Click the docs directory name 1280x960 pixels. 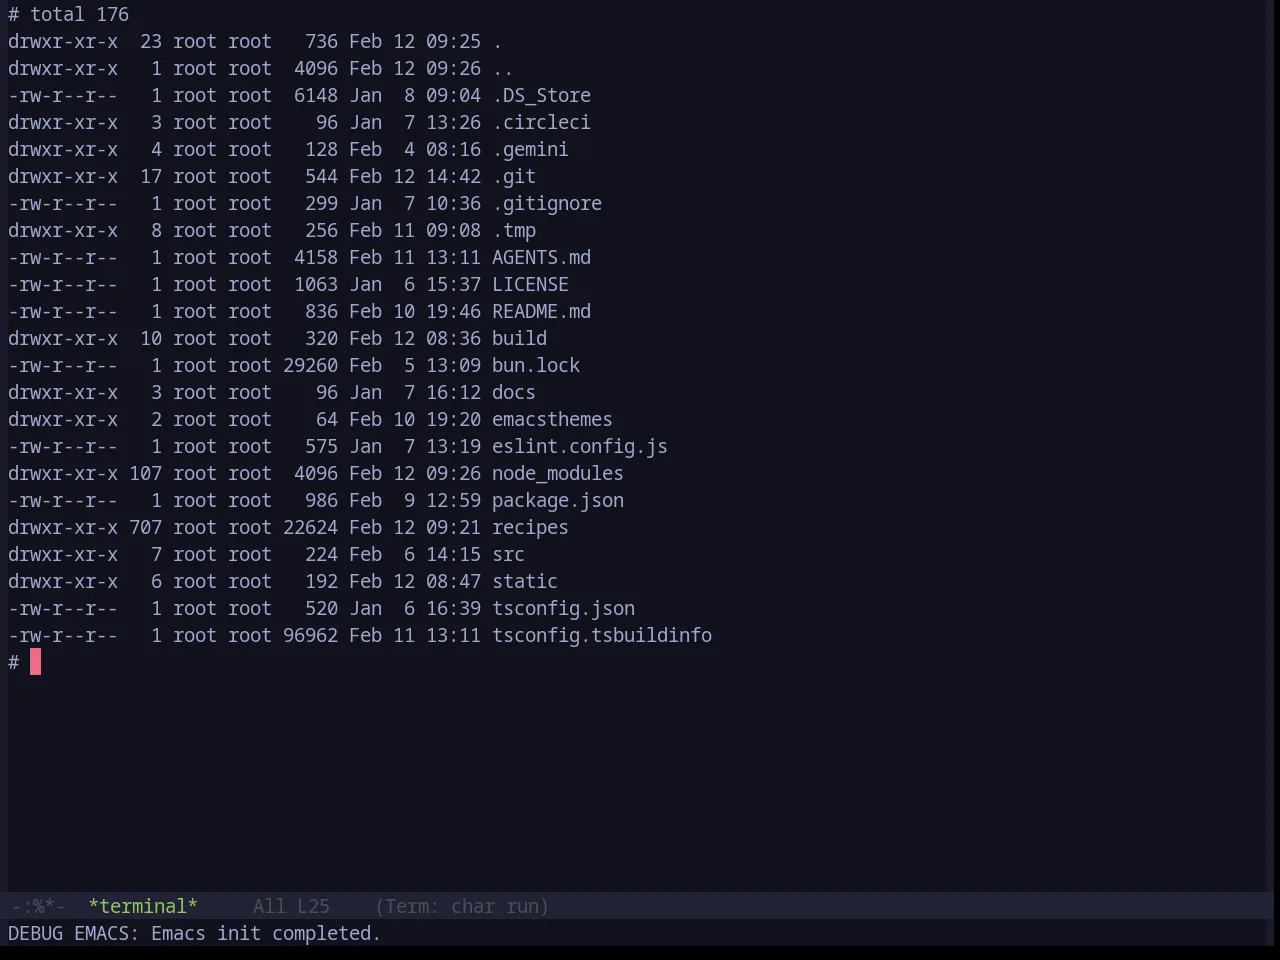[x=514, y=392]
